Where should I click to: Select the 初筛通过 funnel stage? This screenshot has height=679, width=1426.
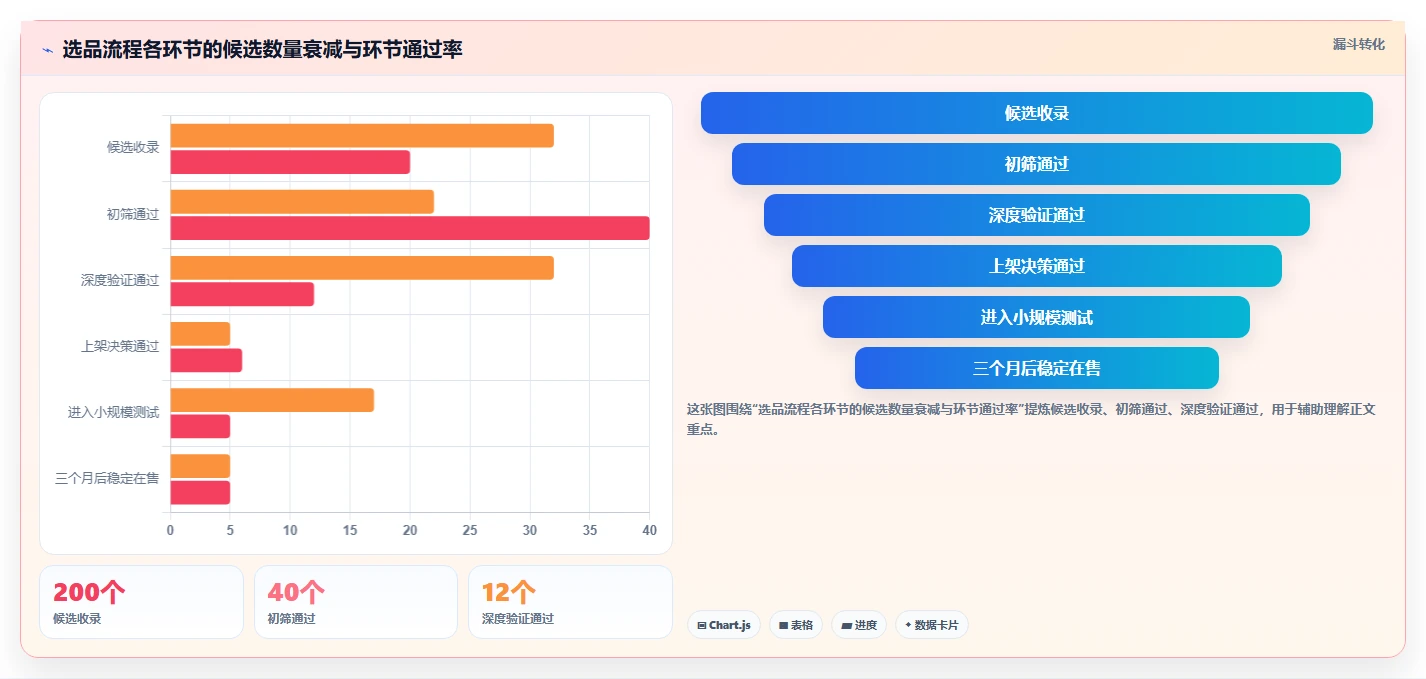(1036, 164)
